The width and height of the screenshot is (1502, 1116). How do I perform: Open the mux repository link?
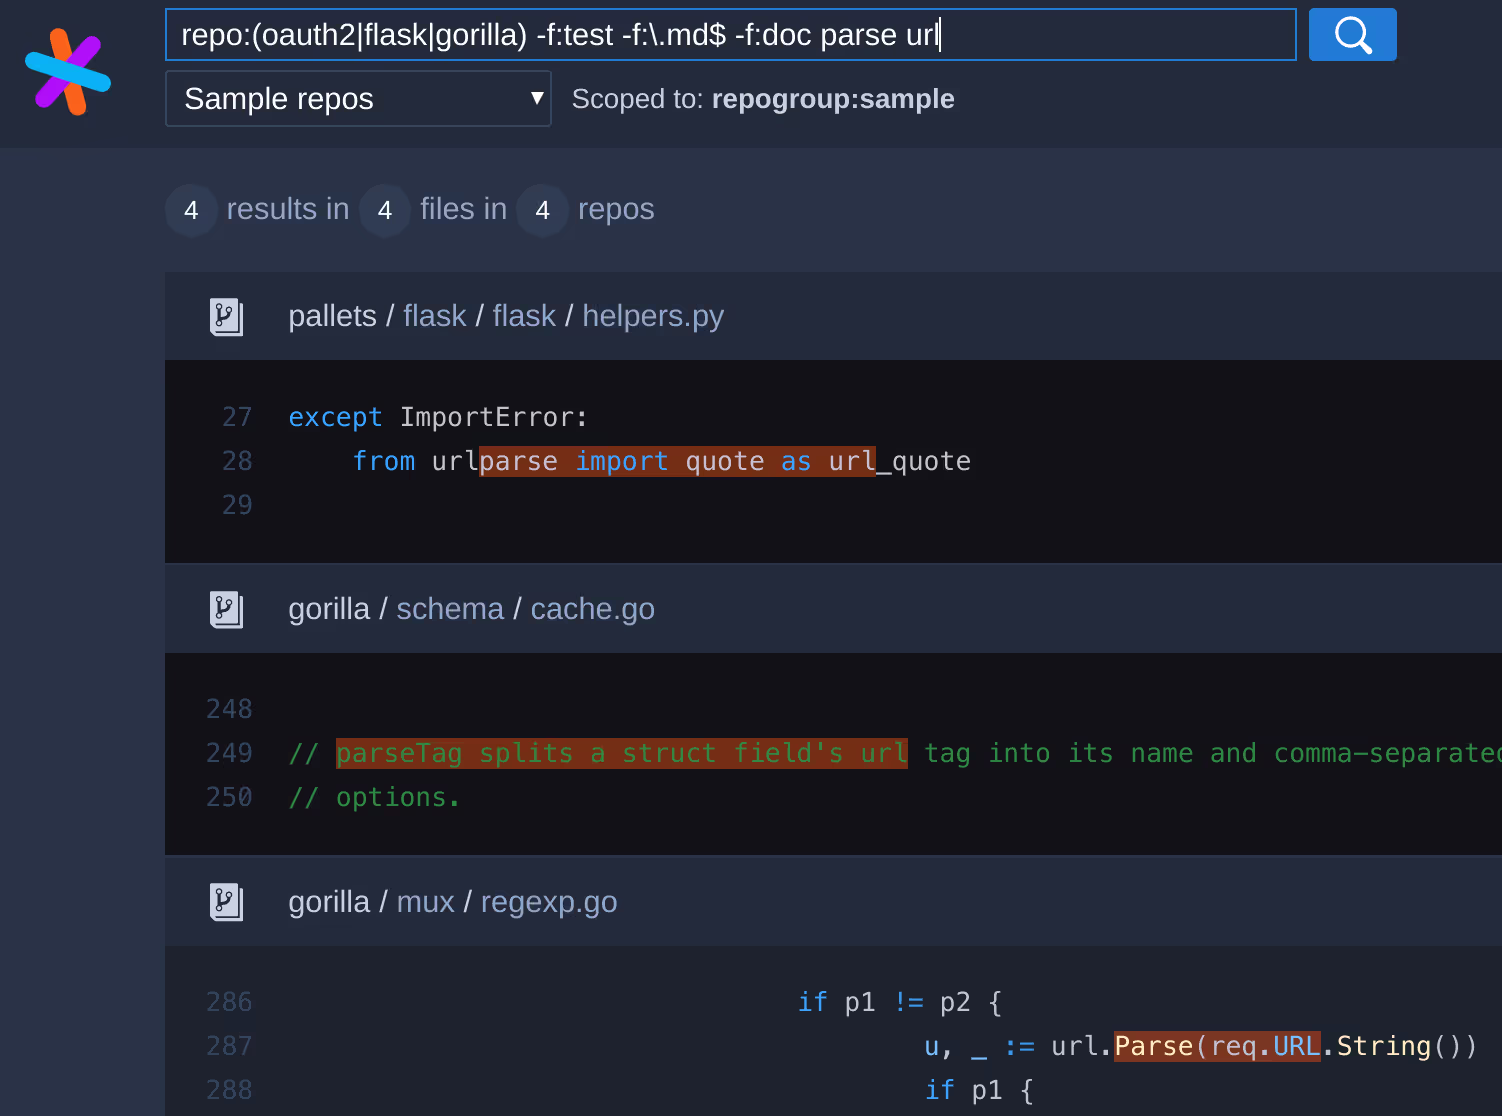click(425, 902)
